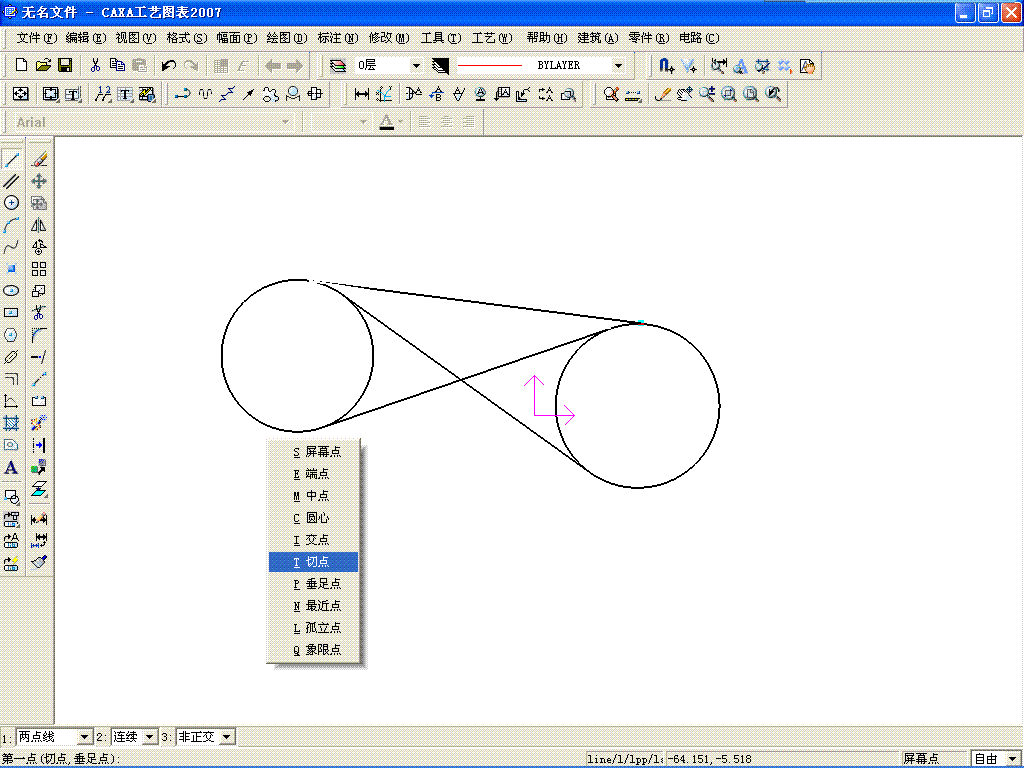Click the pan hand tool

click(684, 95)
